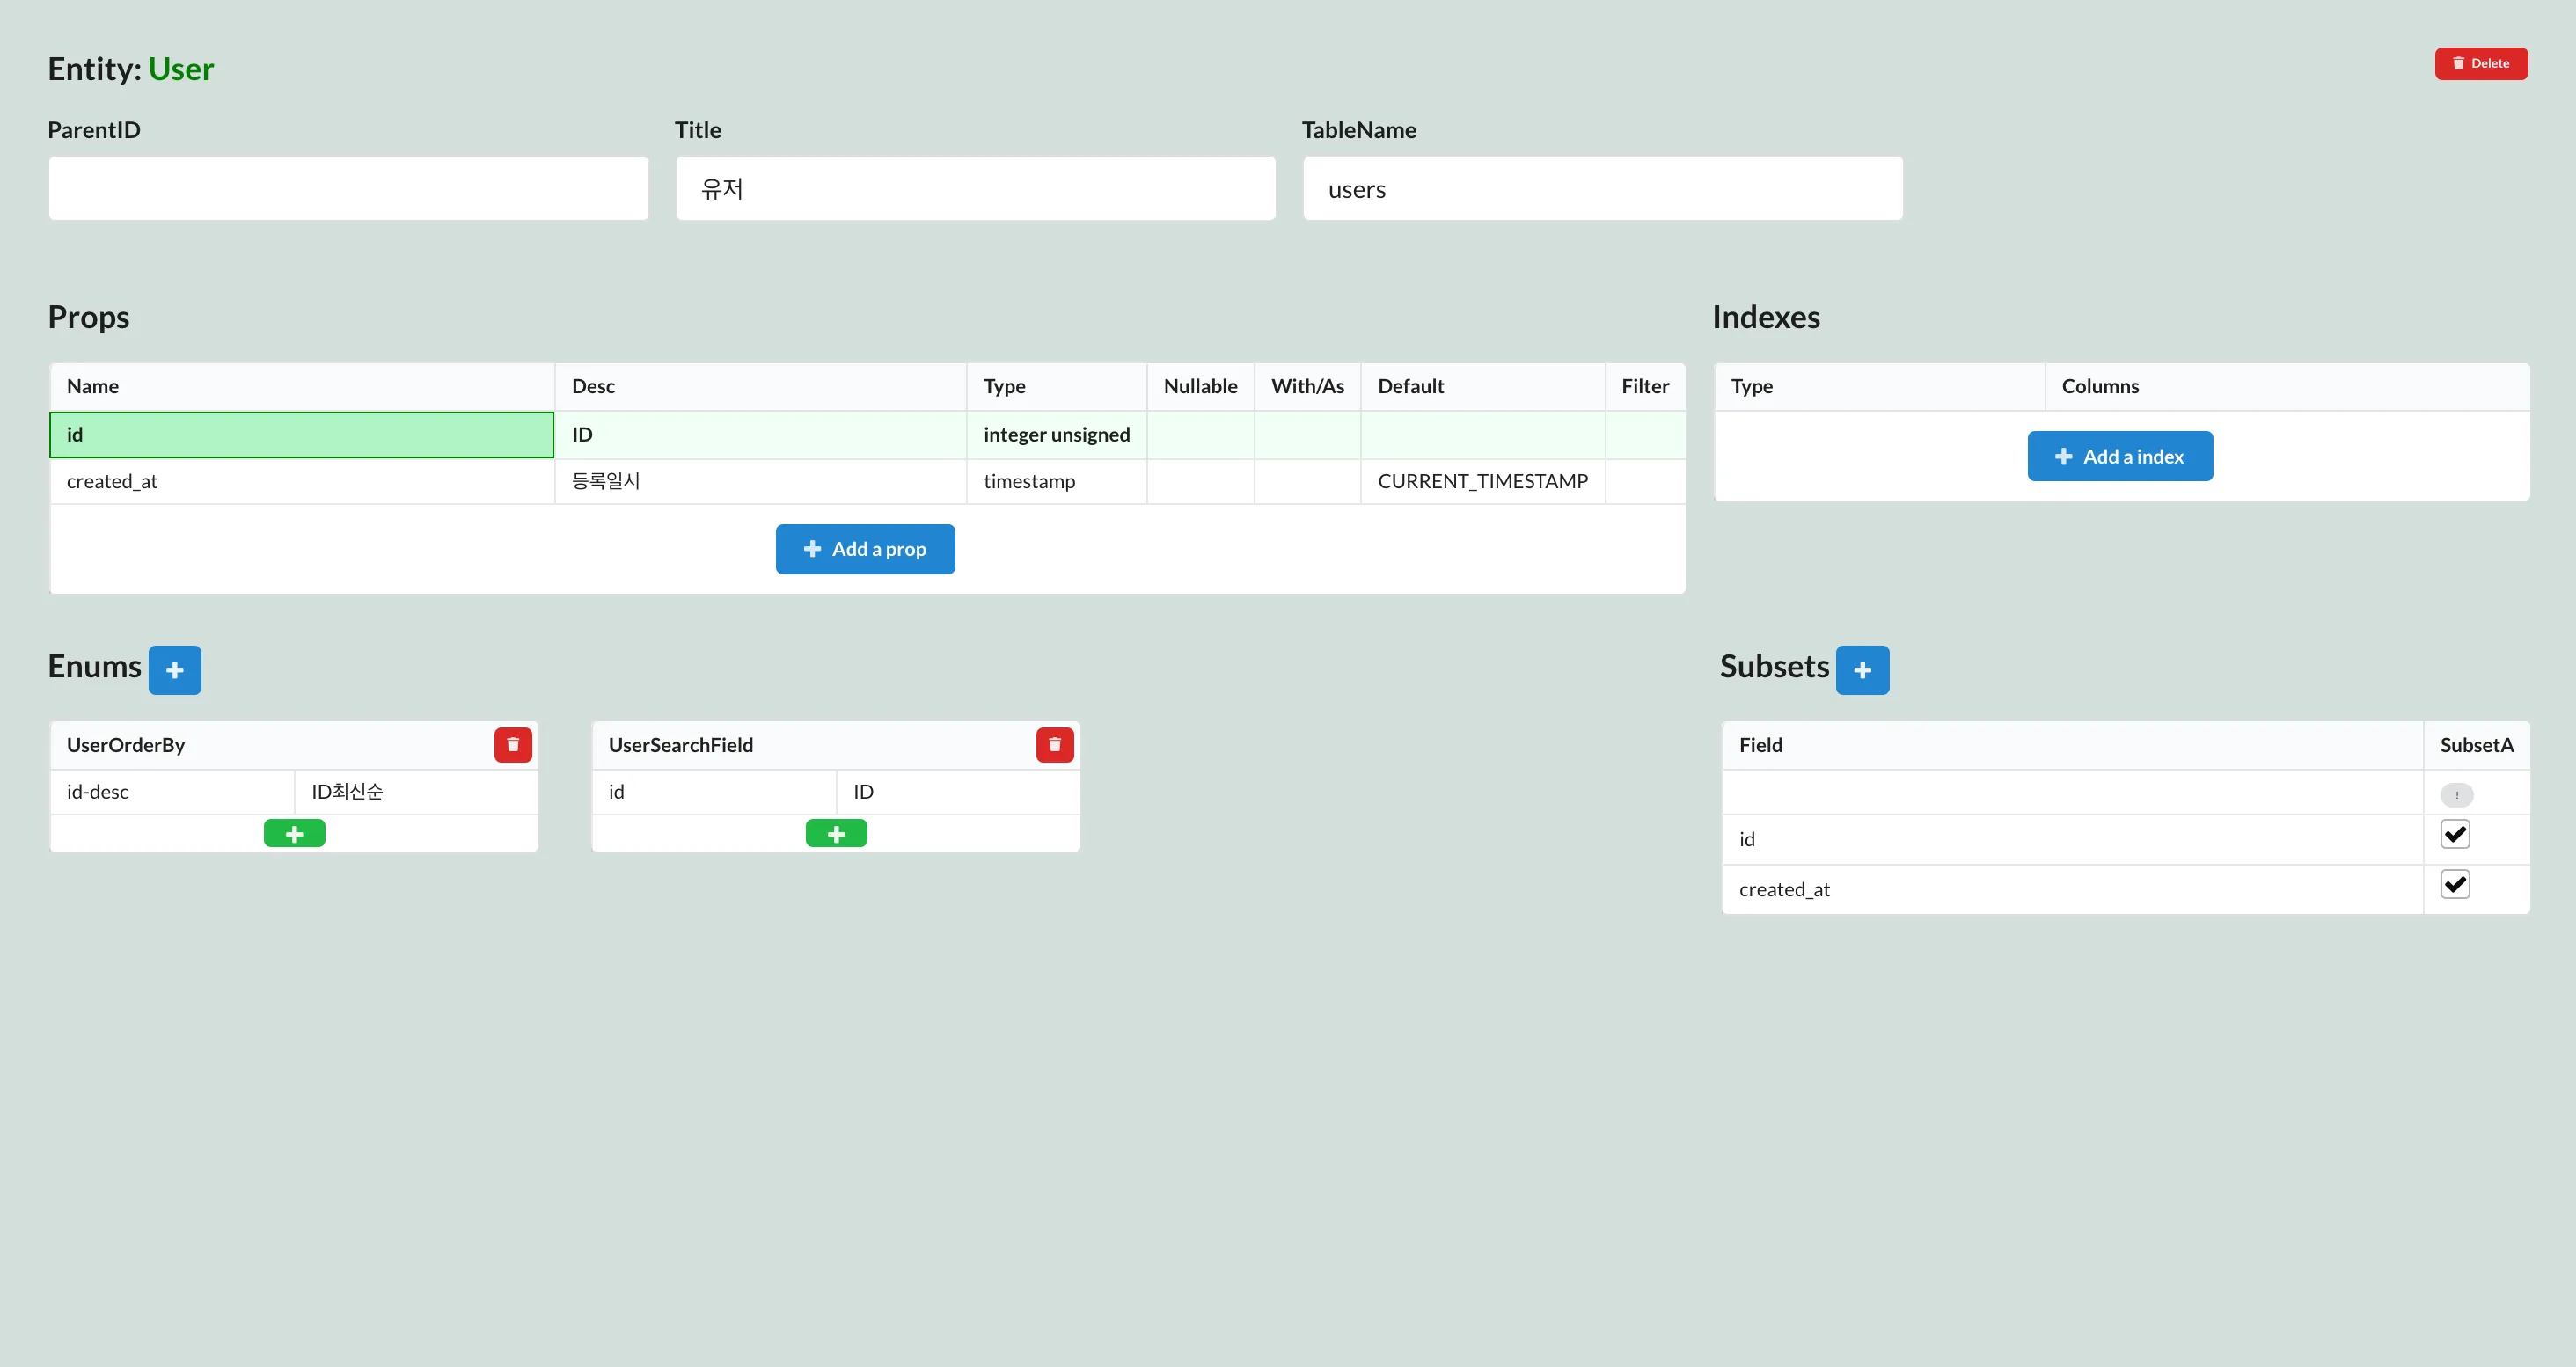
Task: Click the TableName field showing users
Action: (1602, 188)
